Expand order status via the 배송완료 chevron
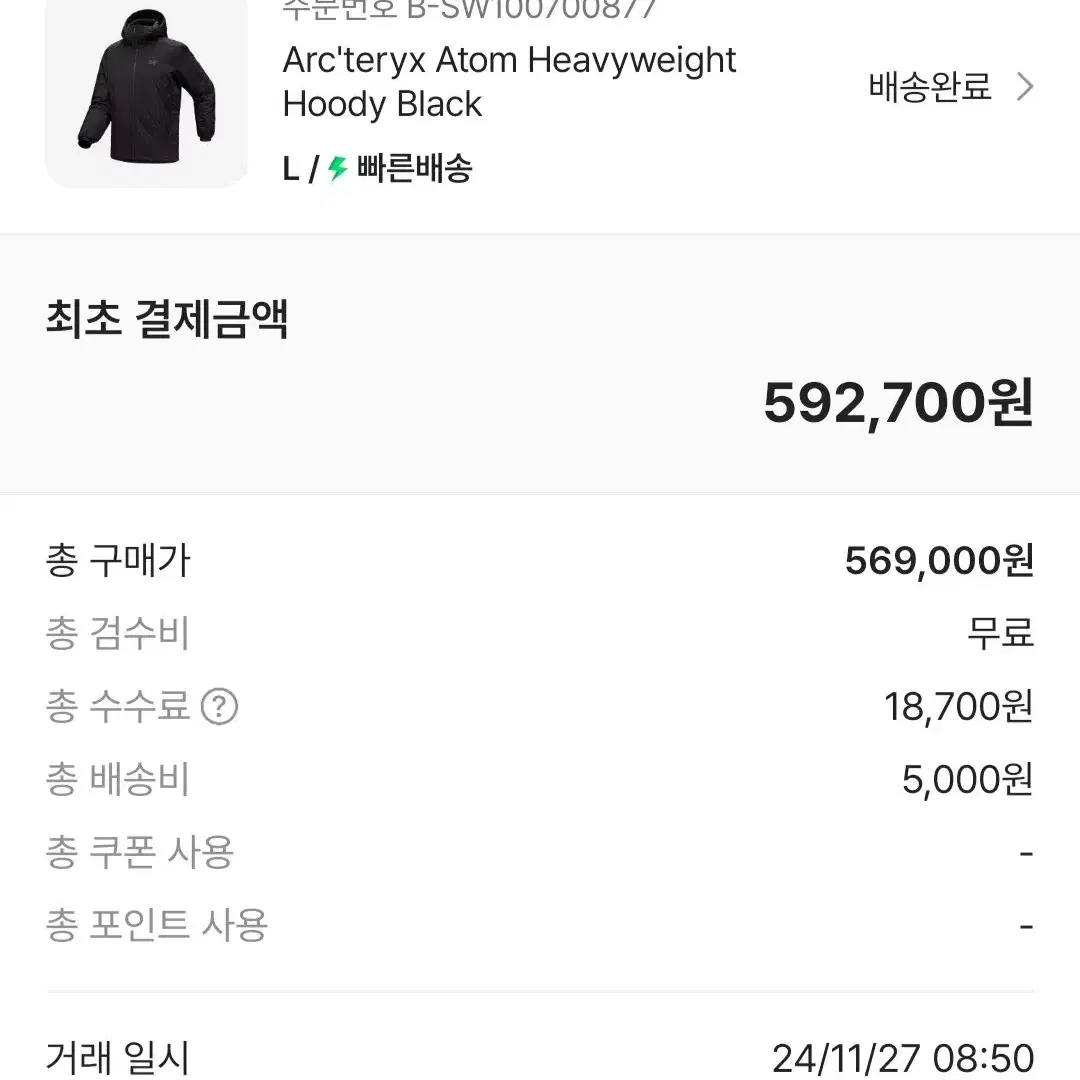Image resolution: width=1080 pixels, height=1080 pixels. 1025,87
